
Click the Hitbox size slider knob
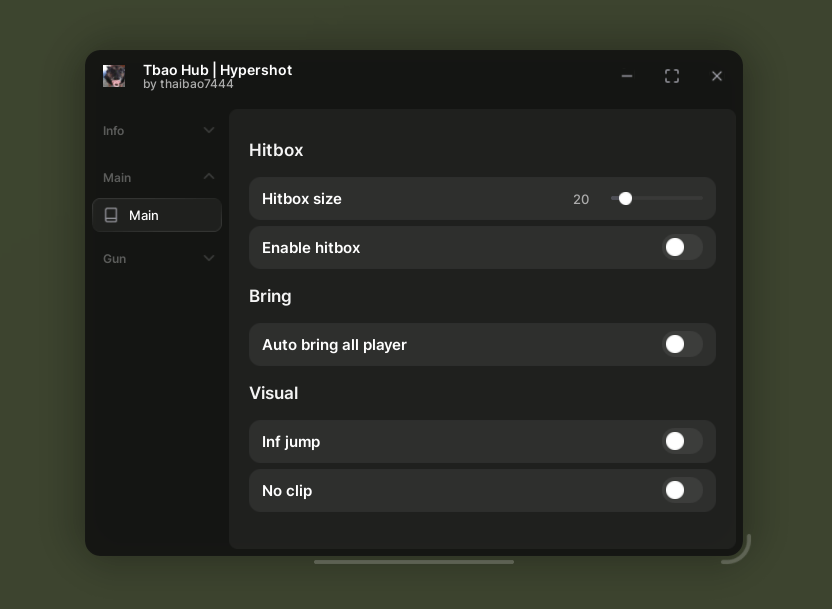[x=625, y=198]
